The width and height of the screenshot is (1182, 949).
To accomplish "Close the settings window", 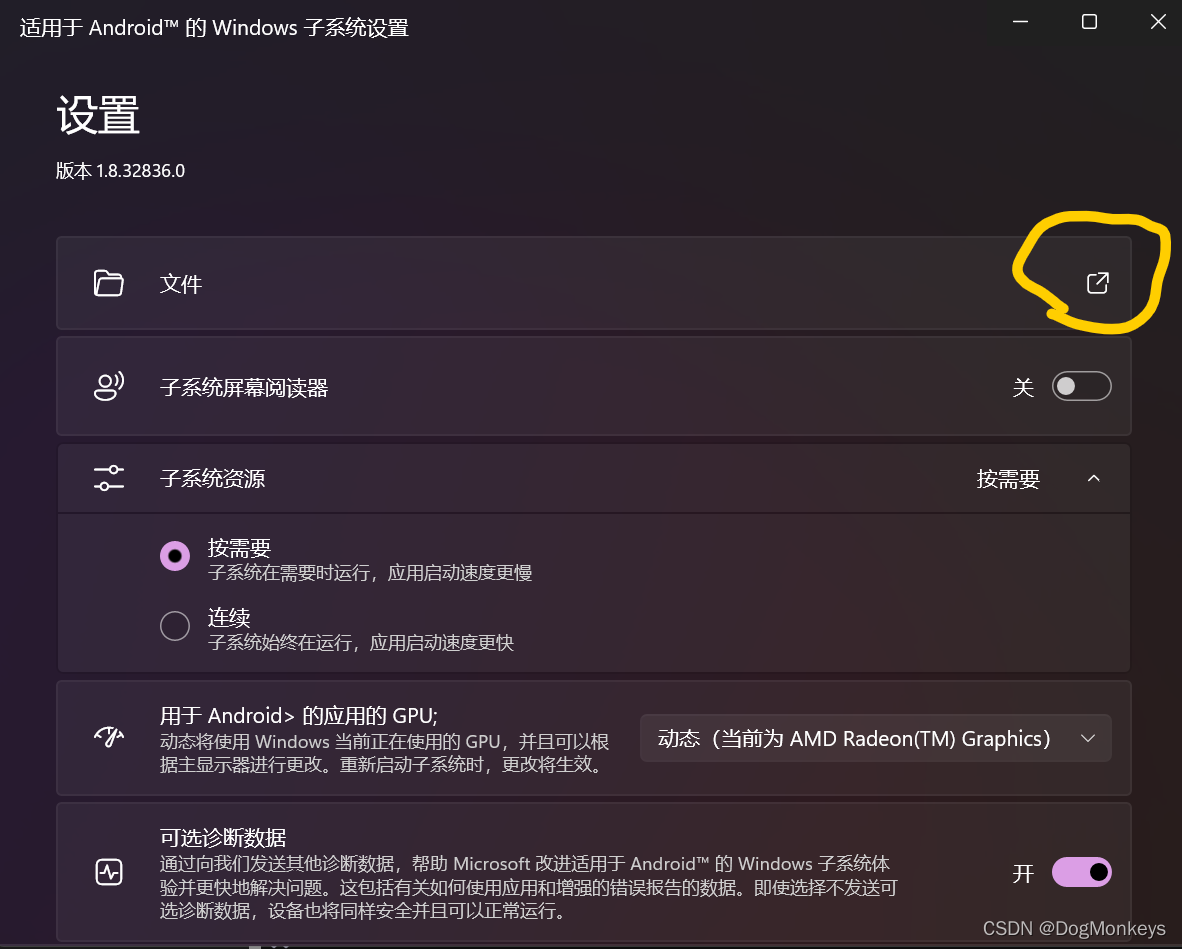I will pos(1159,22).
